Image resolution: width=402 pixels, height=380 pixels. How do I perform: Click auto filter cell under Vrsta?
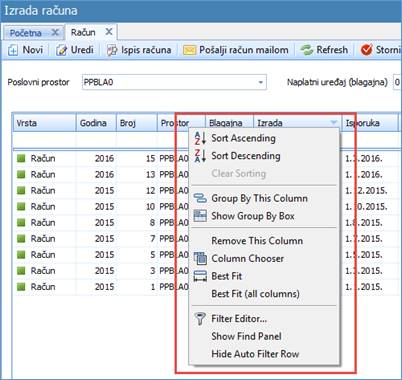tap(45, 141)
